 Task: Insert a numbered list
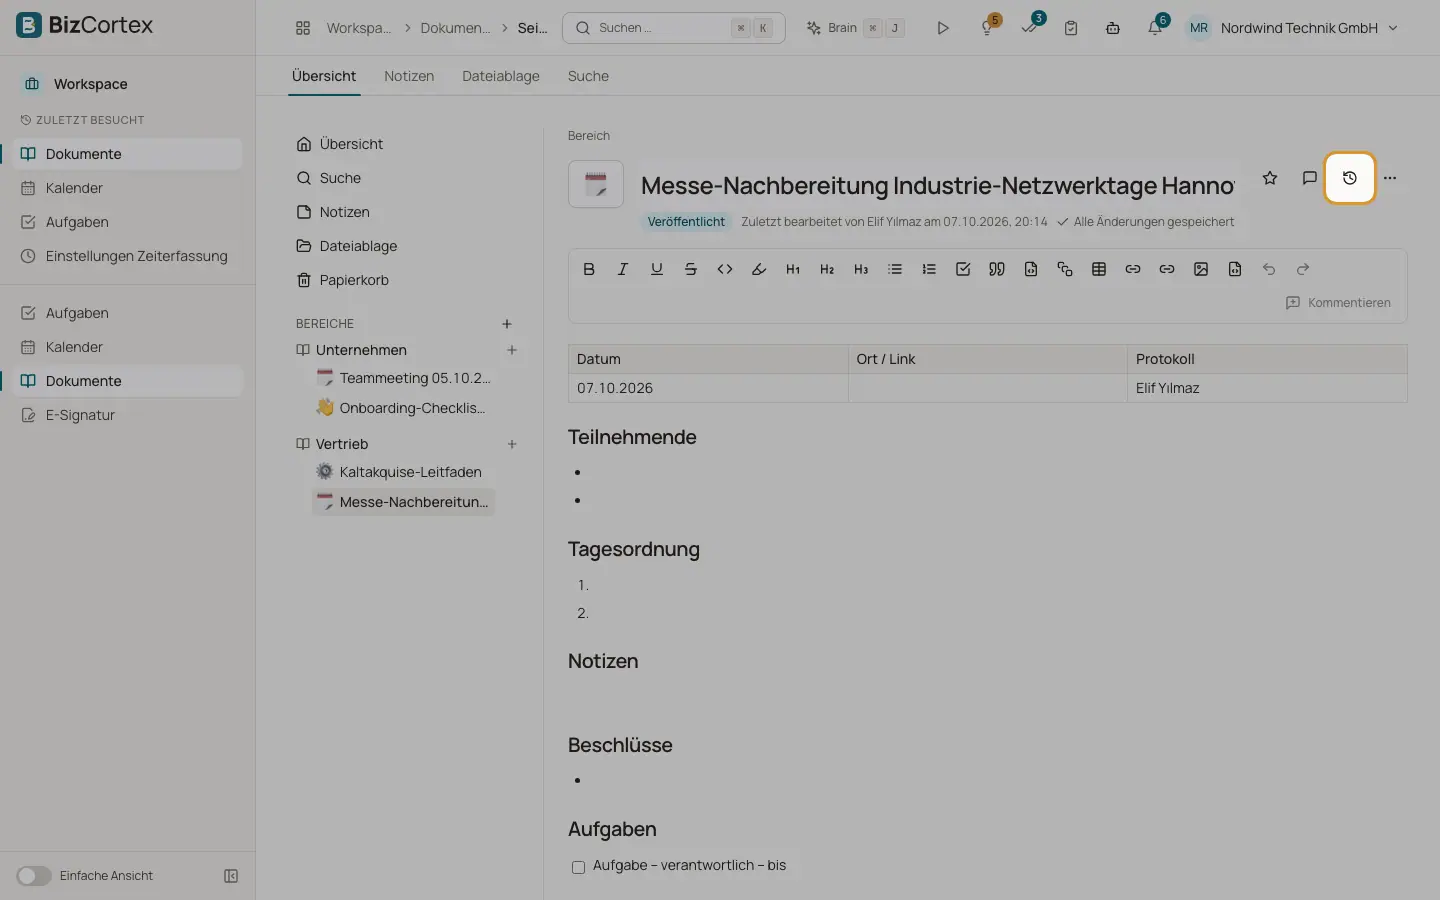[x=929, y=269]
